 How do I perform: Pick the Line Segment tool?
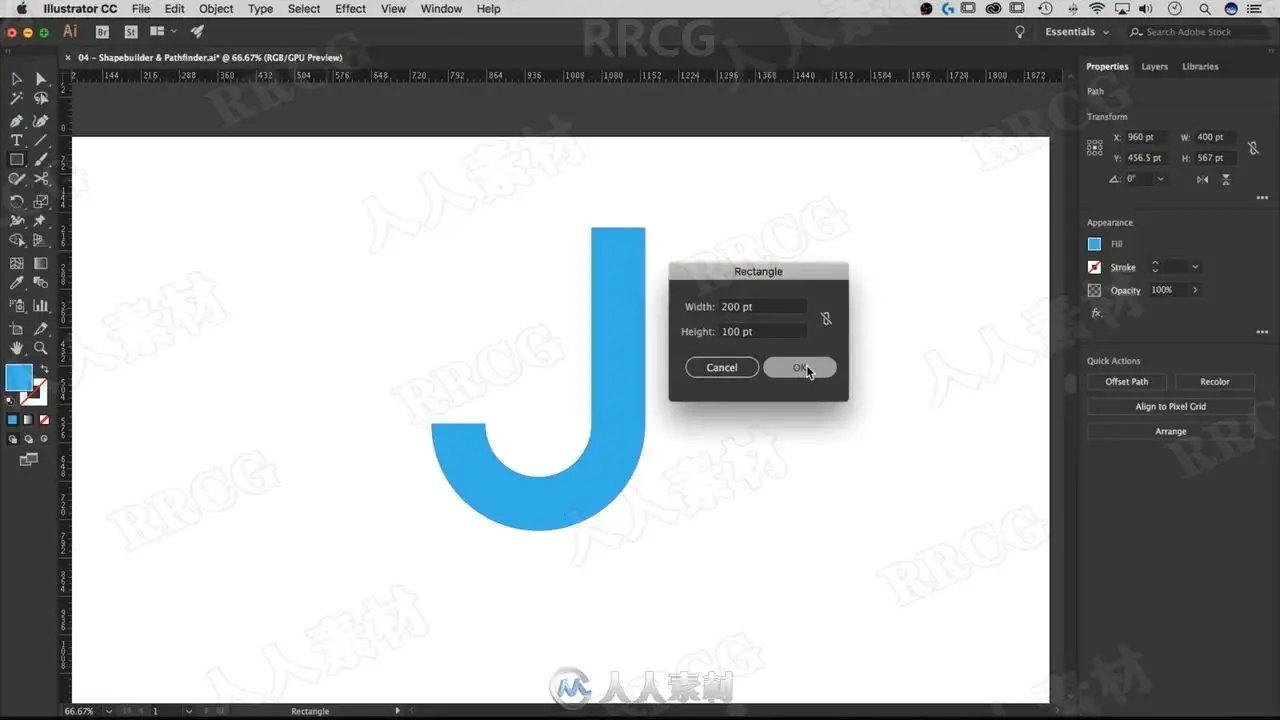(x=41, y=140)
